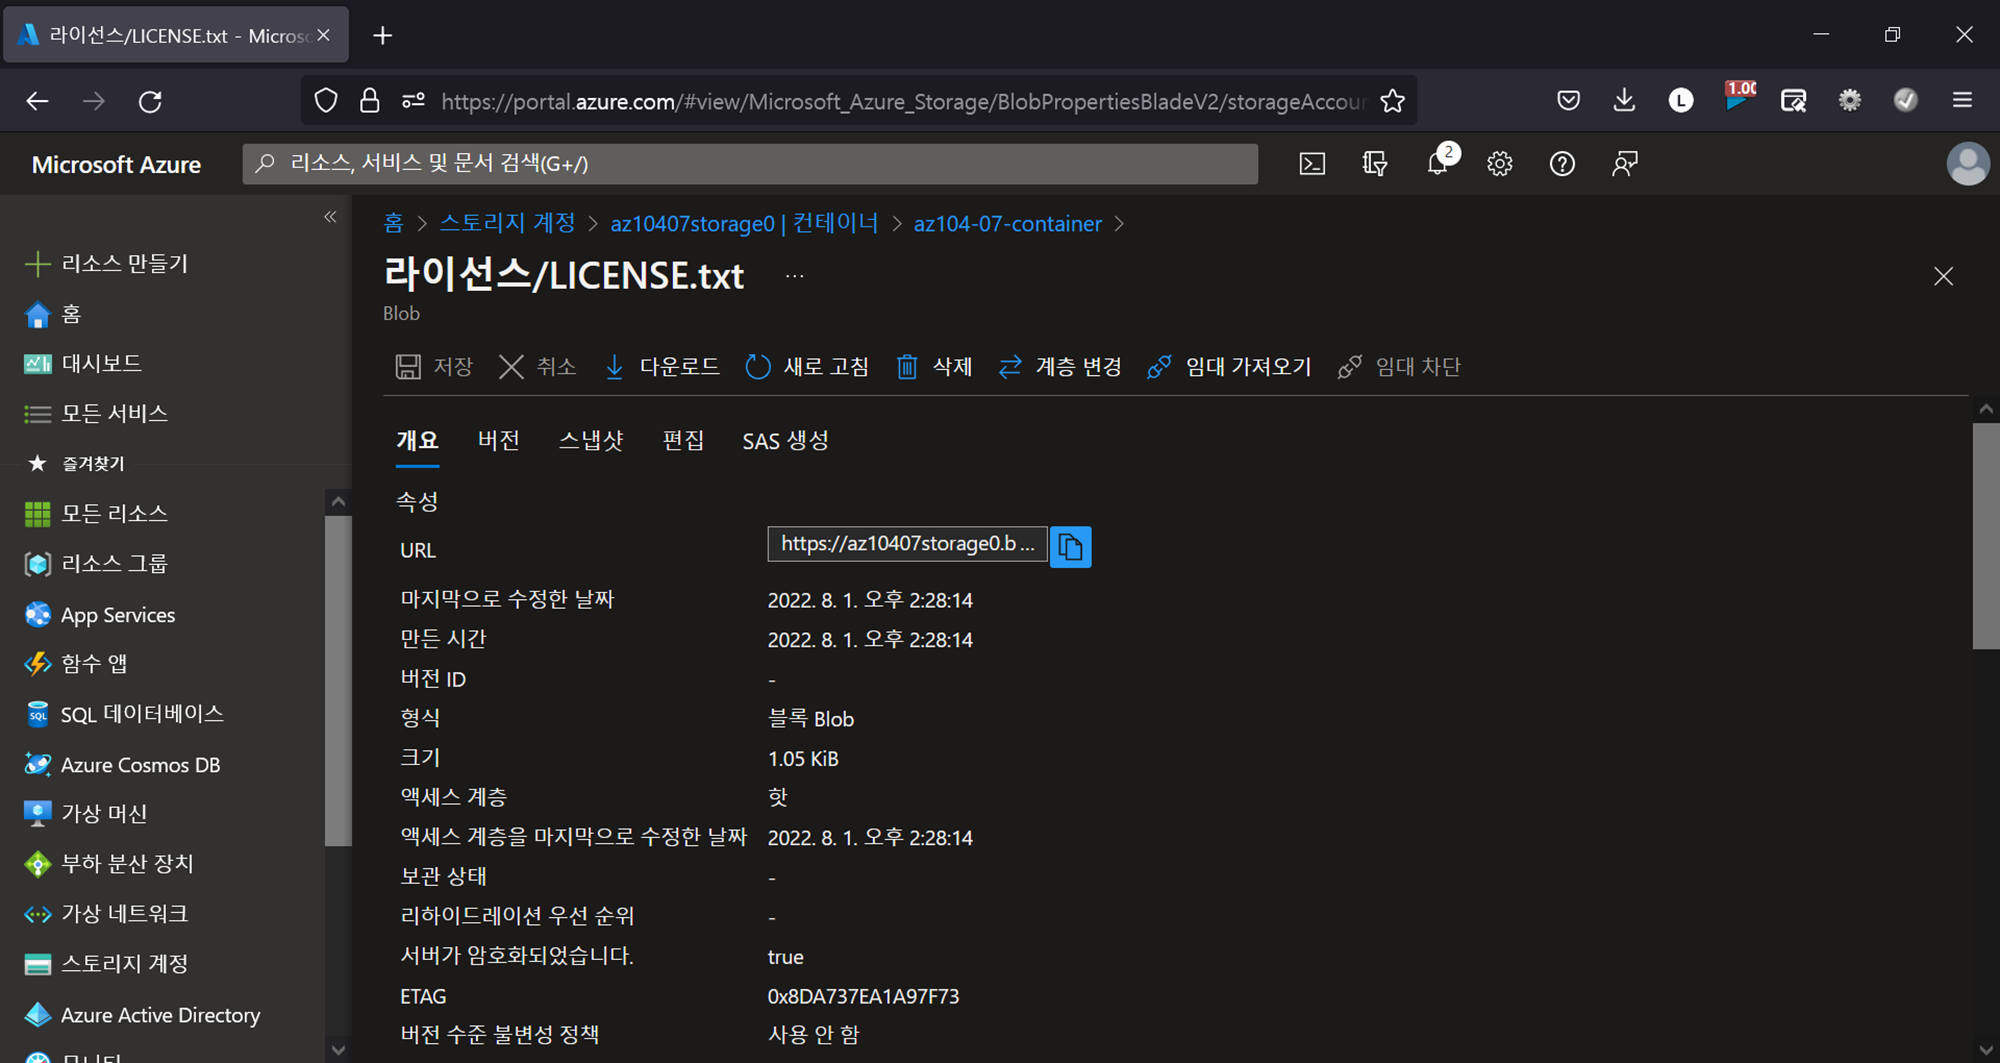
Task: Click the 다운로드 toolbar button
Action: [x=661, y=367]
